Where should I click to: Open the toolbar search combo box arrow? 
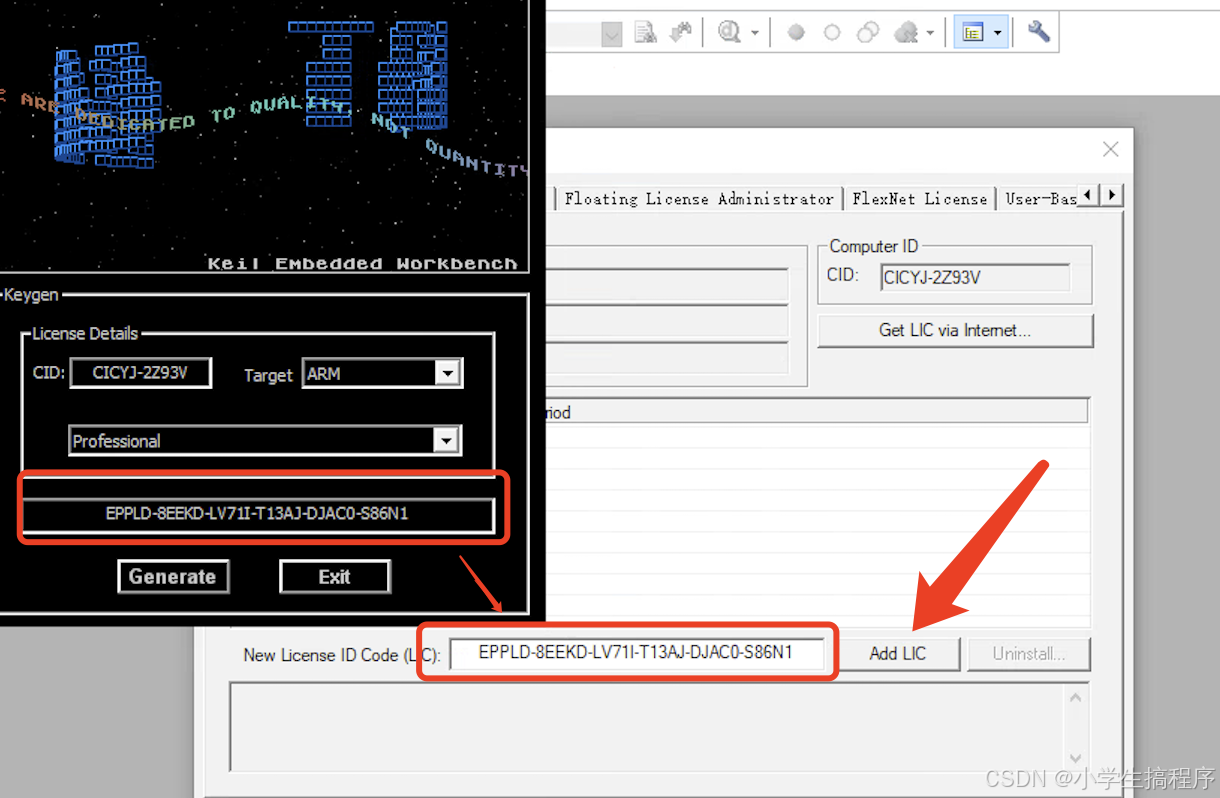pos(611,34)
